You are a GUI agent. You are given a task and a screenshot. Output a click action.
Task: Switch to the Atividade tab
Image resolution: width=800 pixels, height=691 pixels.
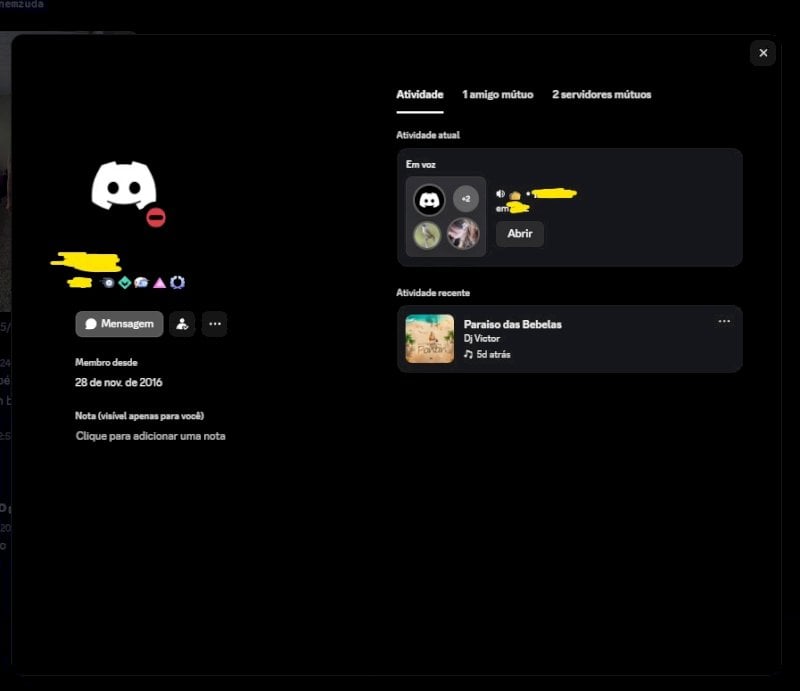coord(419,95)
